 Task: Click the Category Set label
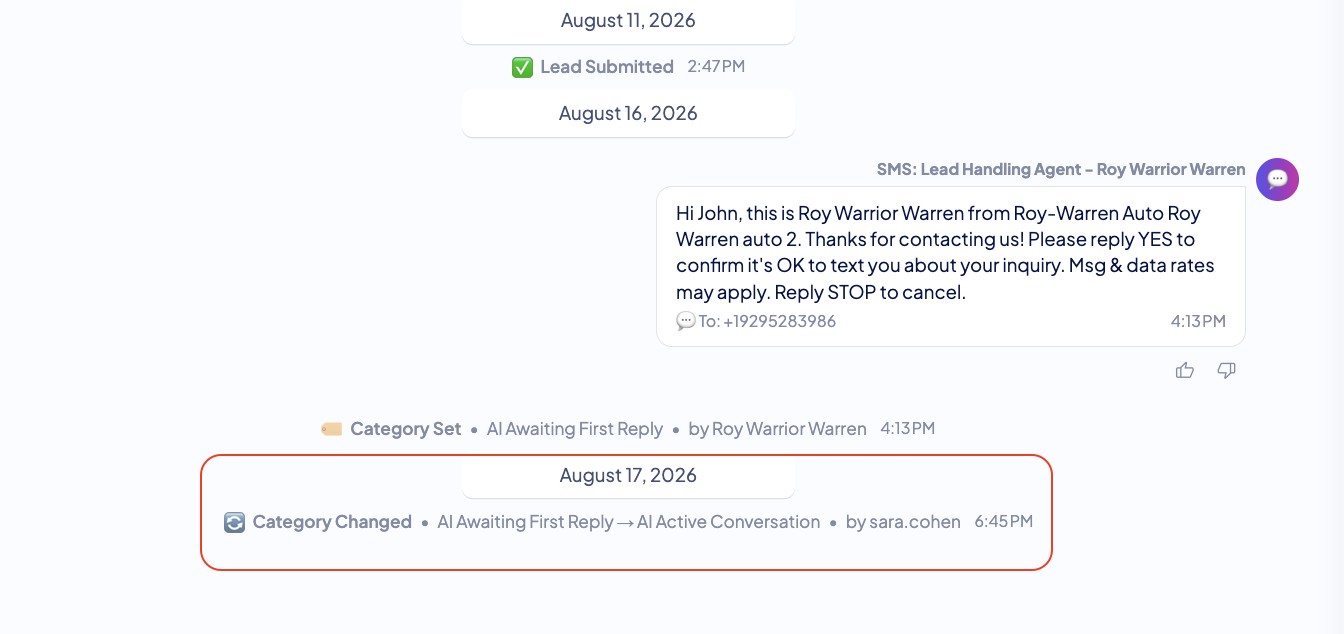click(x=406, y=429)
